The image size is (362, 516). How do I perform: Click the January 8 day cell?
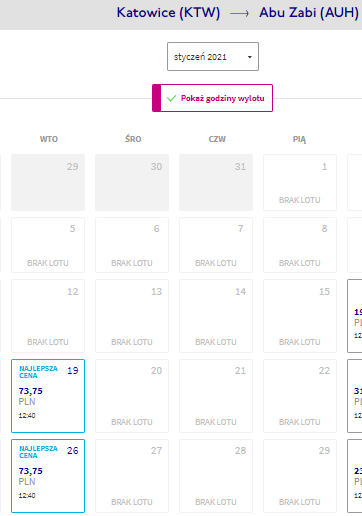tap(300, 245)
